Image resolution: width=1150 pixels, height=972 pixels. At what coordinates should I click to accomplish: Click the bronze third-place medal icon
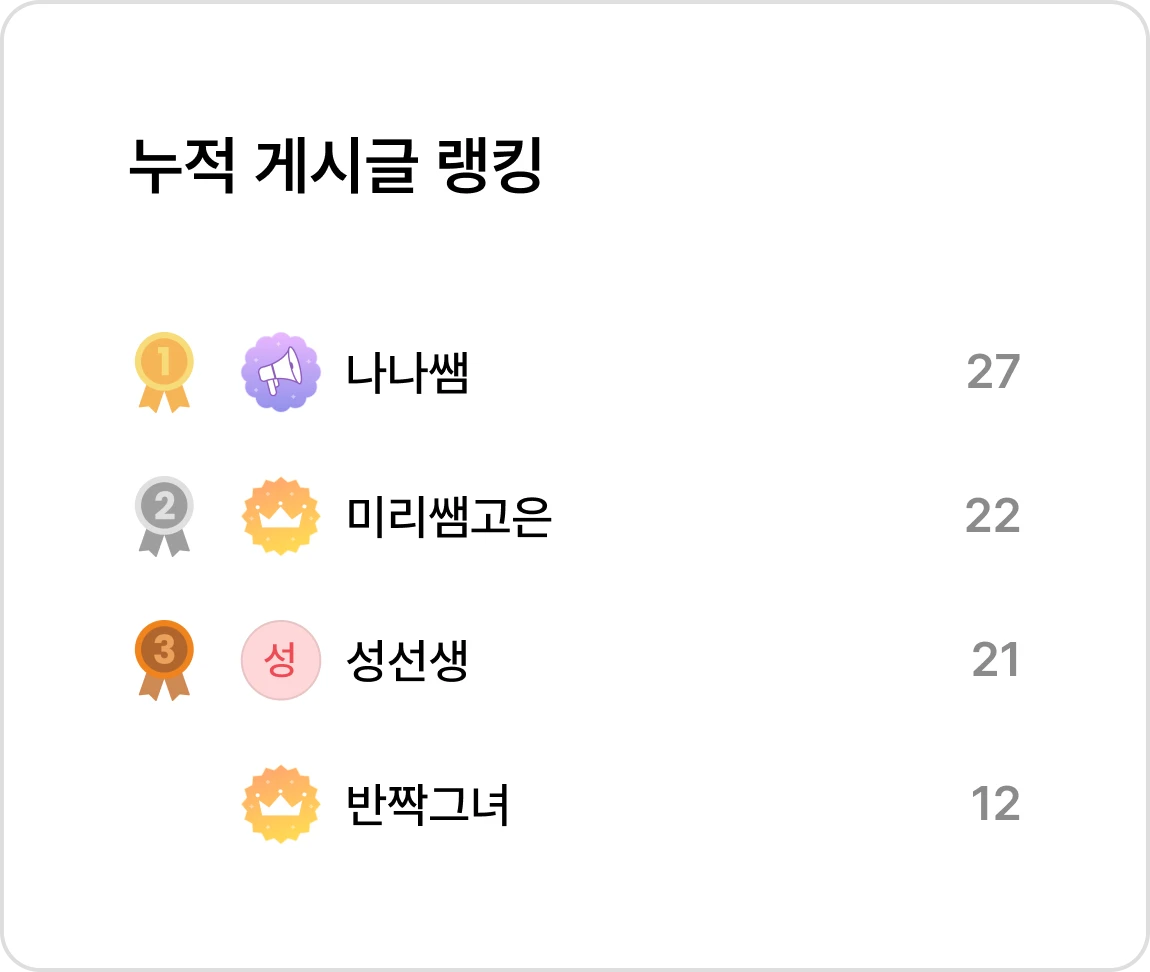[x=164, y=660]
